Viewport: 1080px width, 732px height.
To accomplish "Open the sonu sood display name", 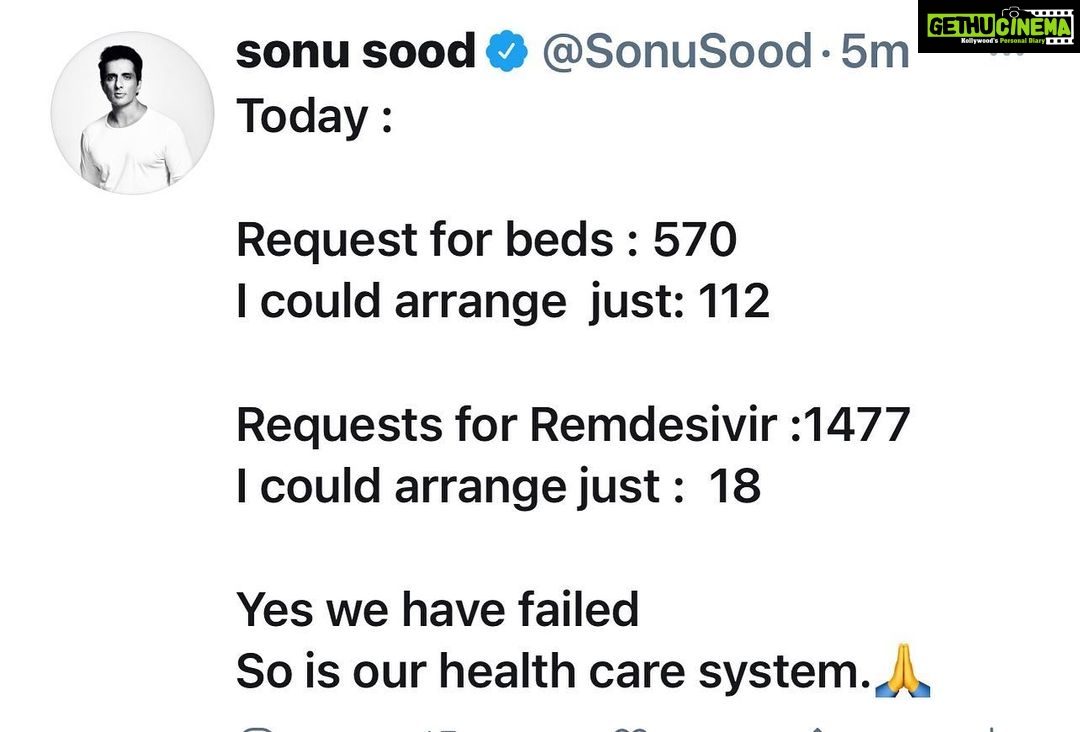I will tap(355, 52).
